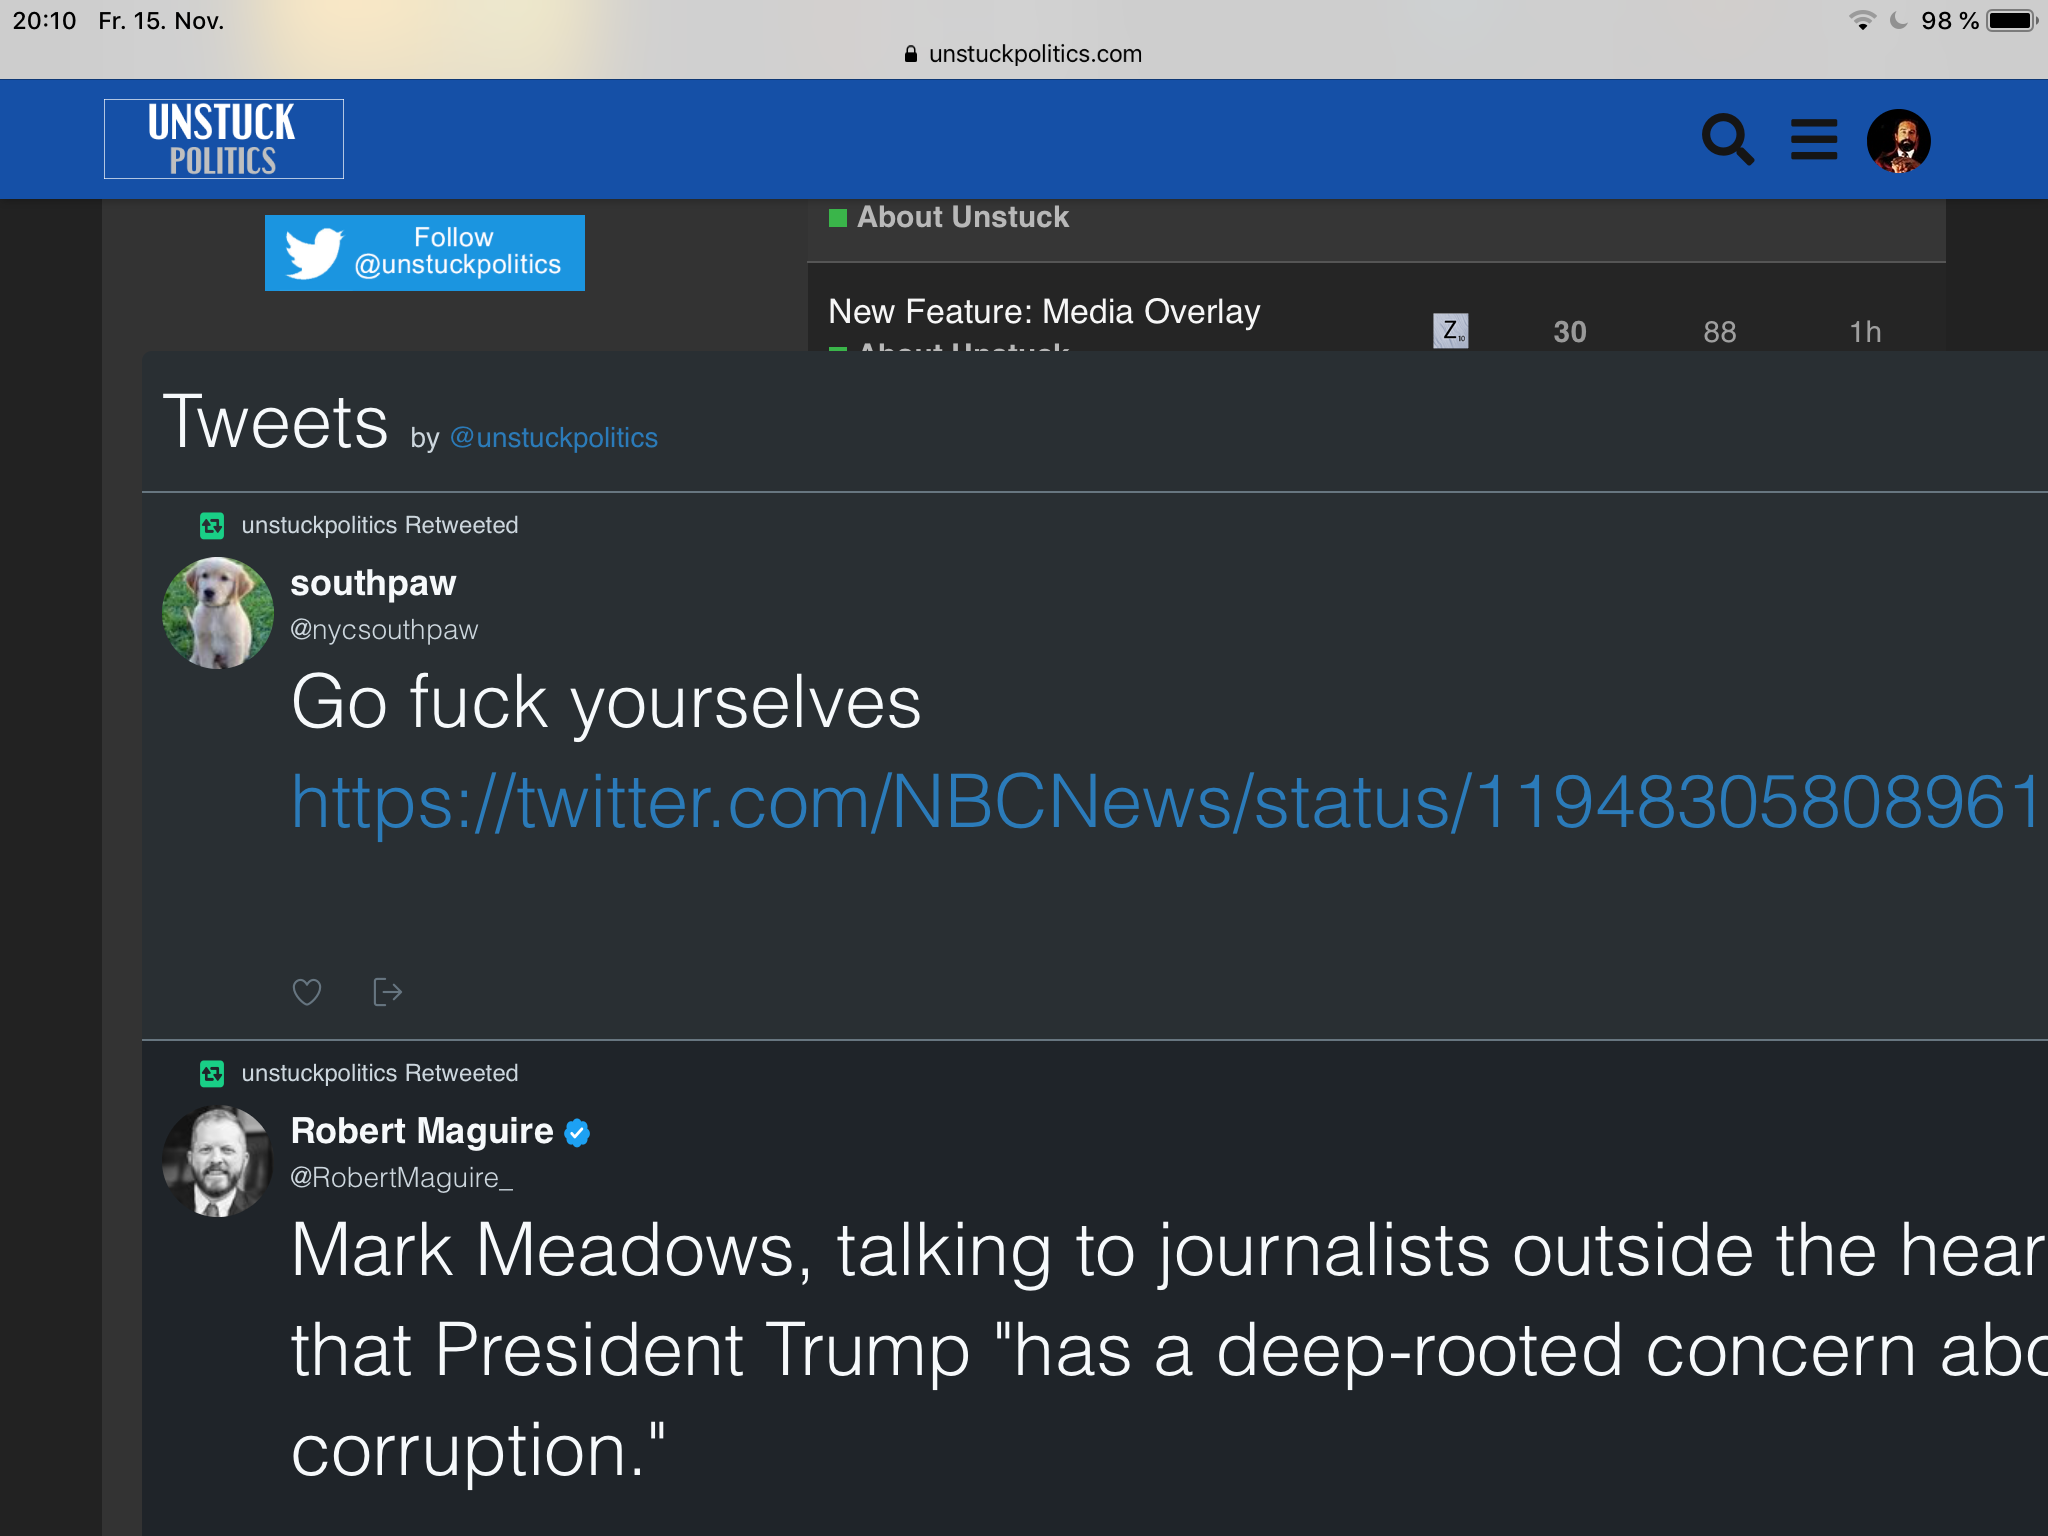Tap the Do Not Disturb moon icon
The image size is (2048, 1536).
[x=1898, y=21]
